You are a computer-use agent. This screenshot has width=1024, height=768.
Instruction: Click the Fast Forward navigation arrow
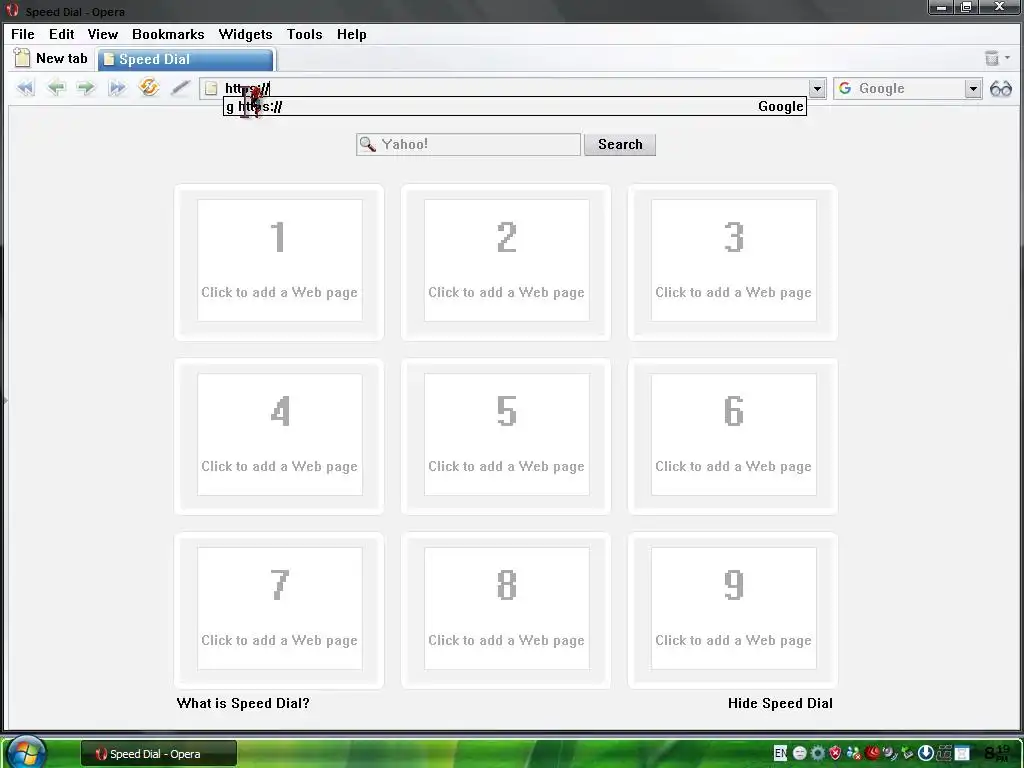click(x=117, y=88)
